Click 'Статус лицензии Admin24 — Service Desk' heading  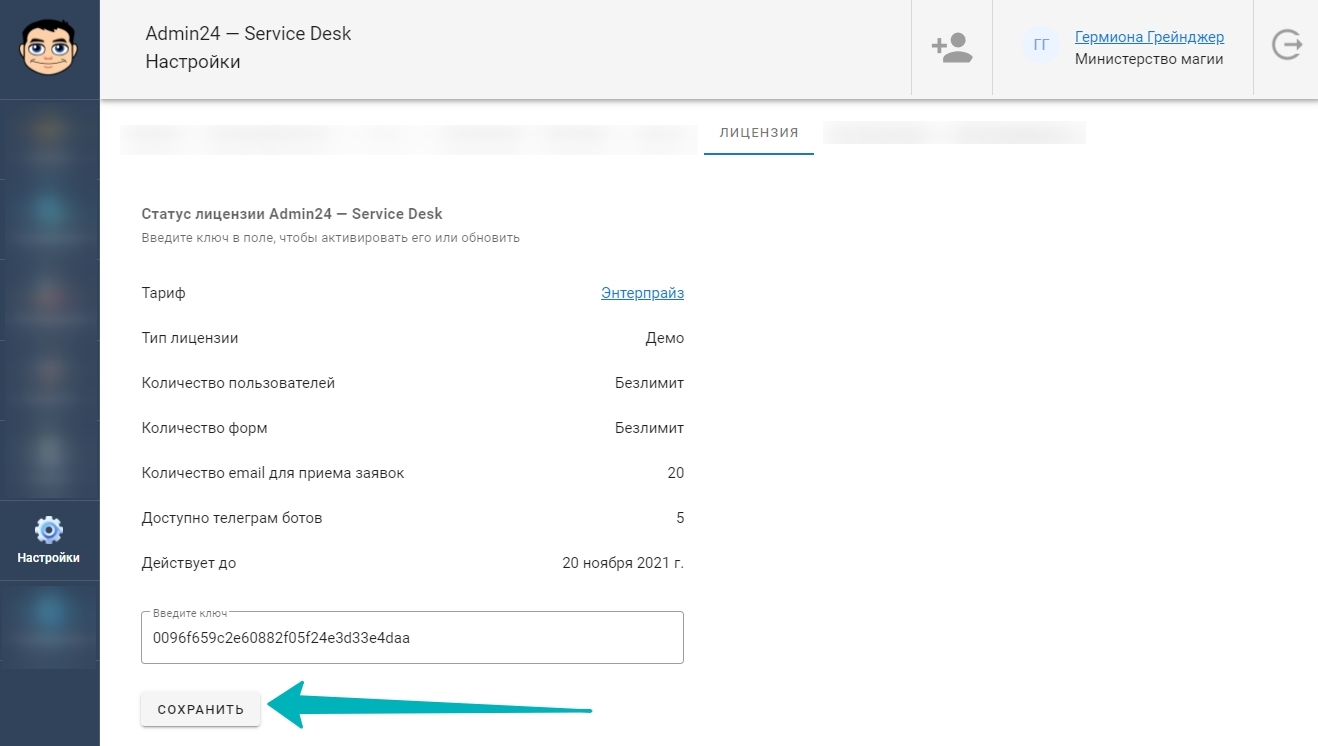coord(292,214)
